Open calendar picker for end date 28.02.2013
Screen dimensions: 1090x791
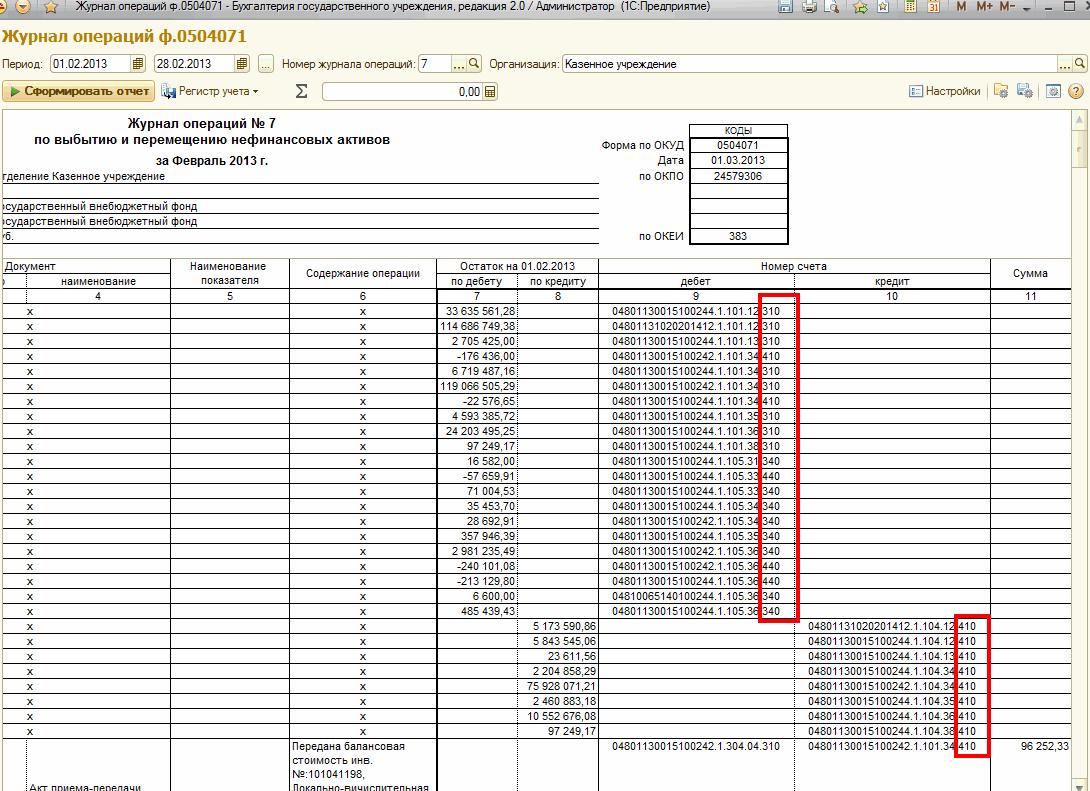pyautogui.click(x=241, y=64)
